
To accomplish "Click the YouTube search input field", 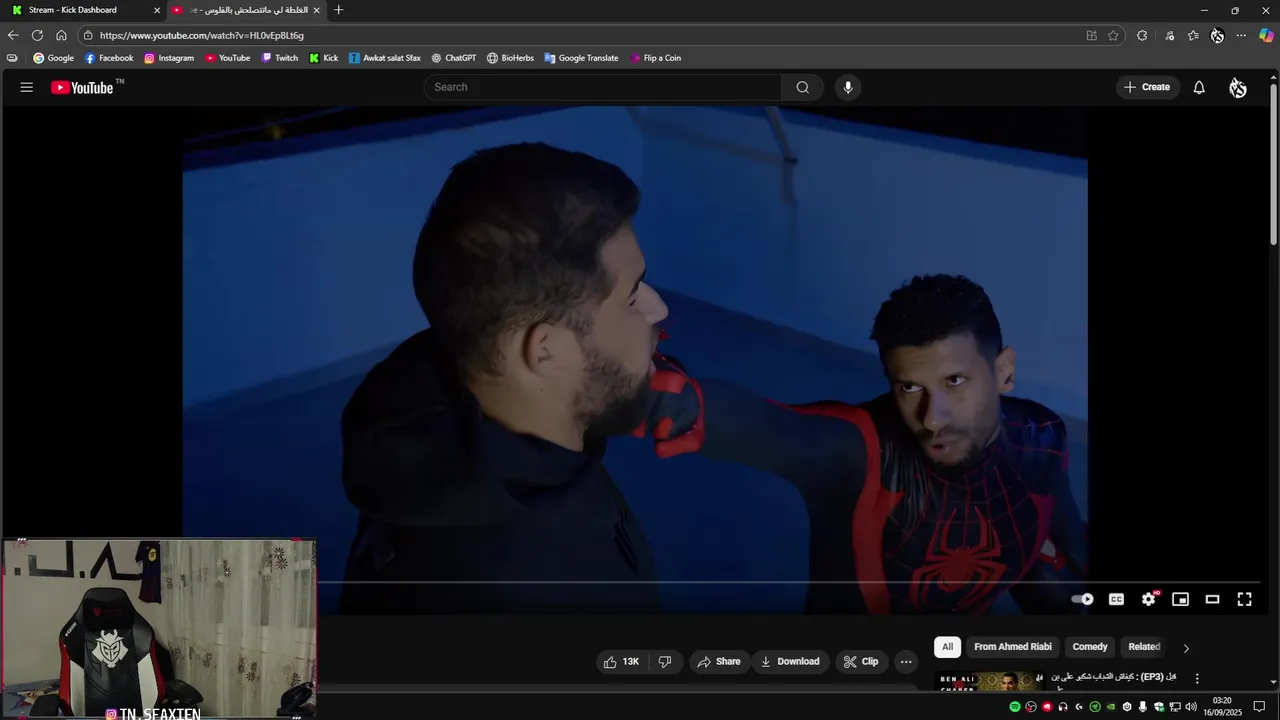I will click(603, 87).
